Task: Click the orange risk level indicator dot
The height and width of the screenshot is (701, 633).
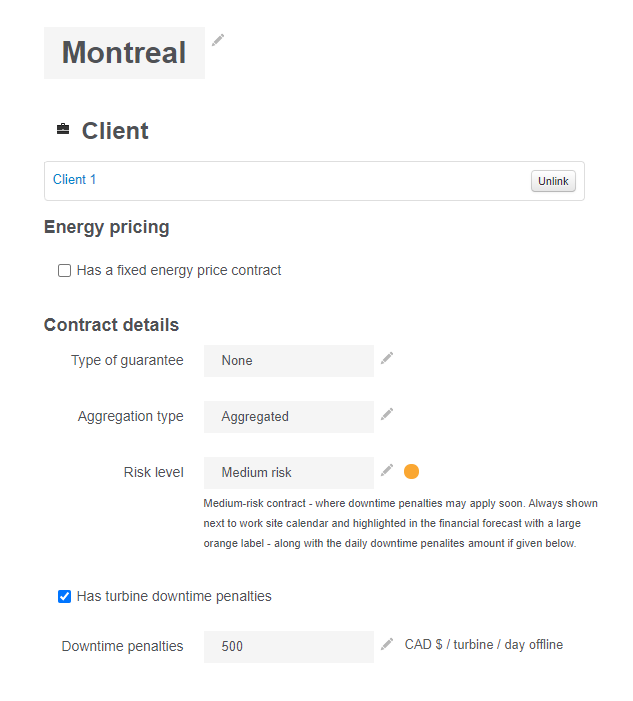Action: 411,472
